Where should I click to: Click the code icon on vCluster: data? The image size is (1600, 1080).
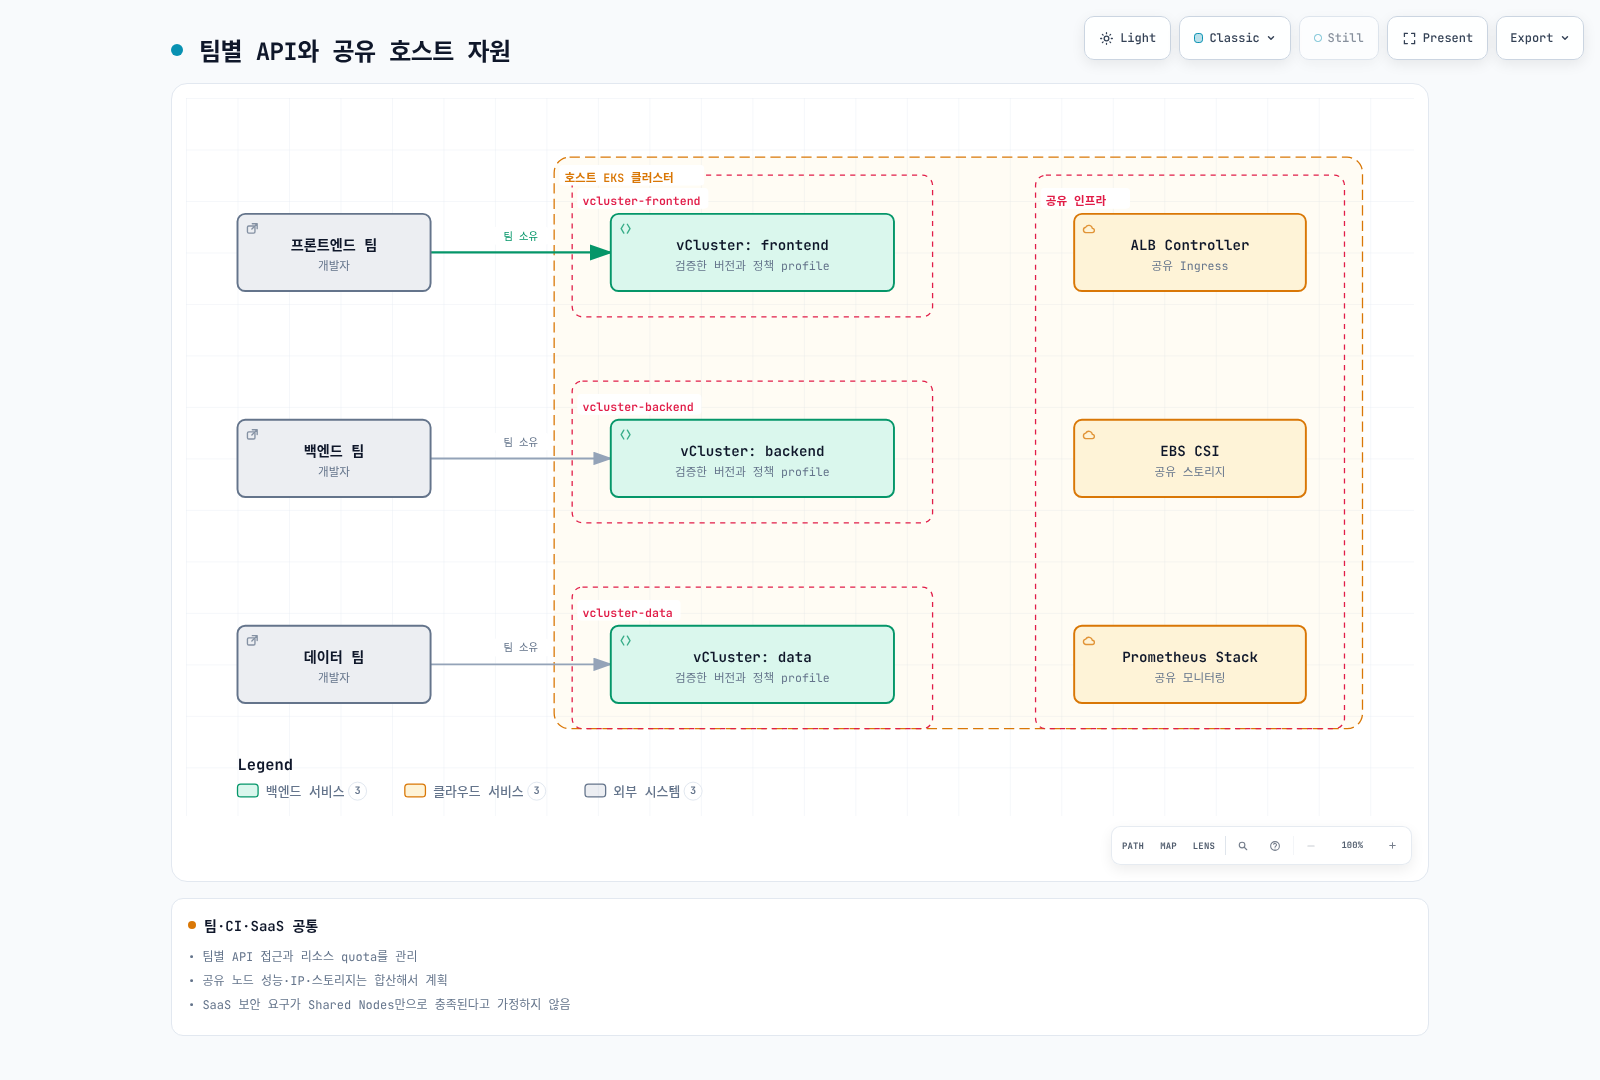tap(626, 641)
